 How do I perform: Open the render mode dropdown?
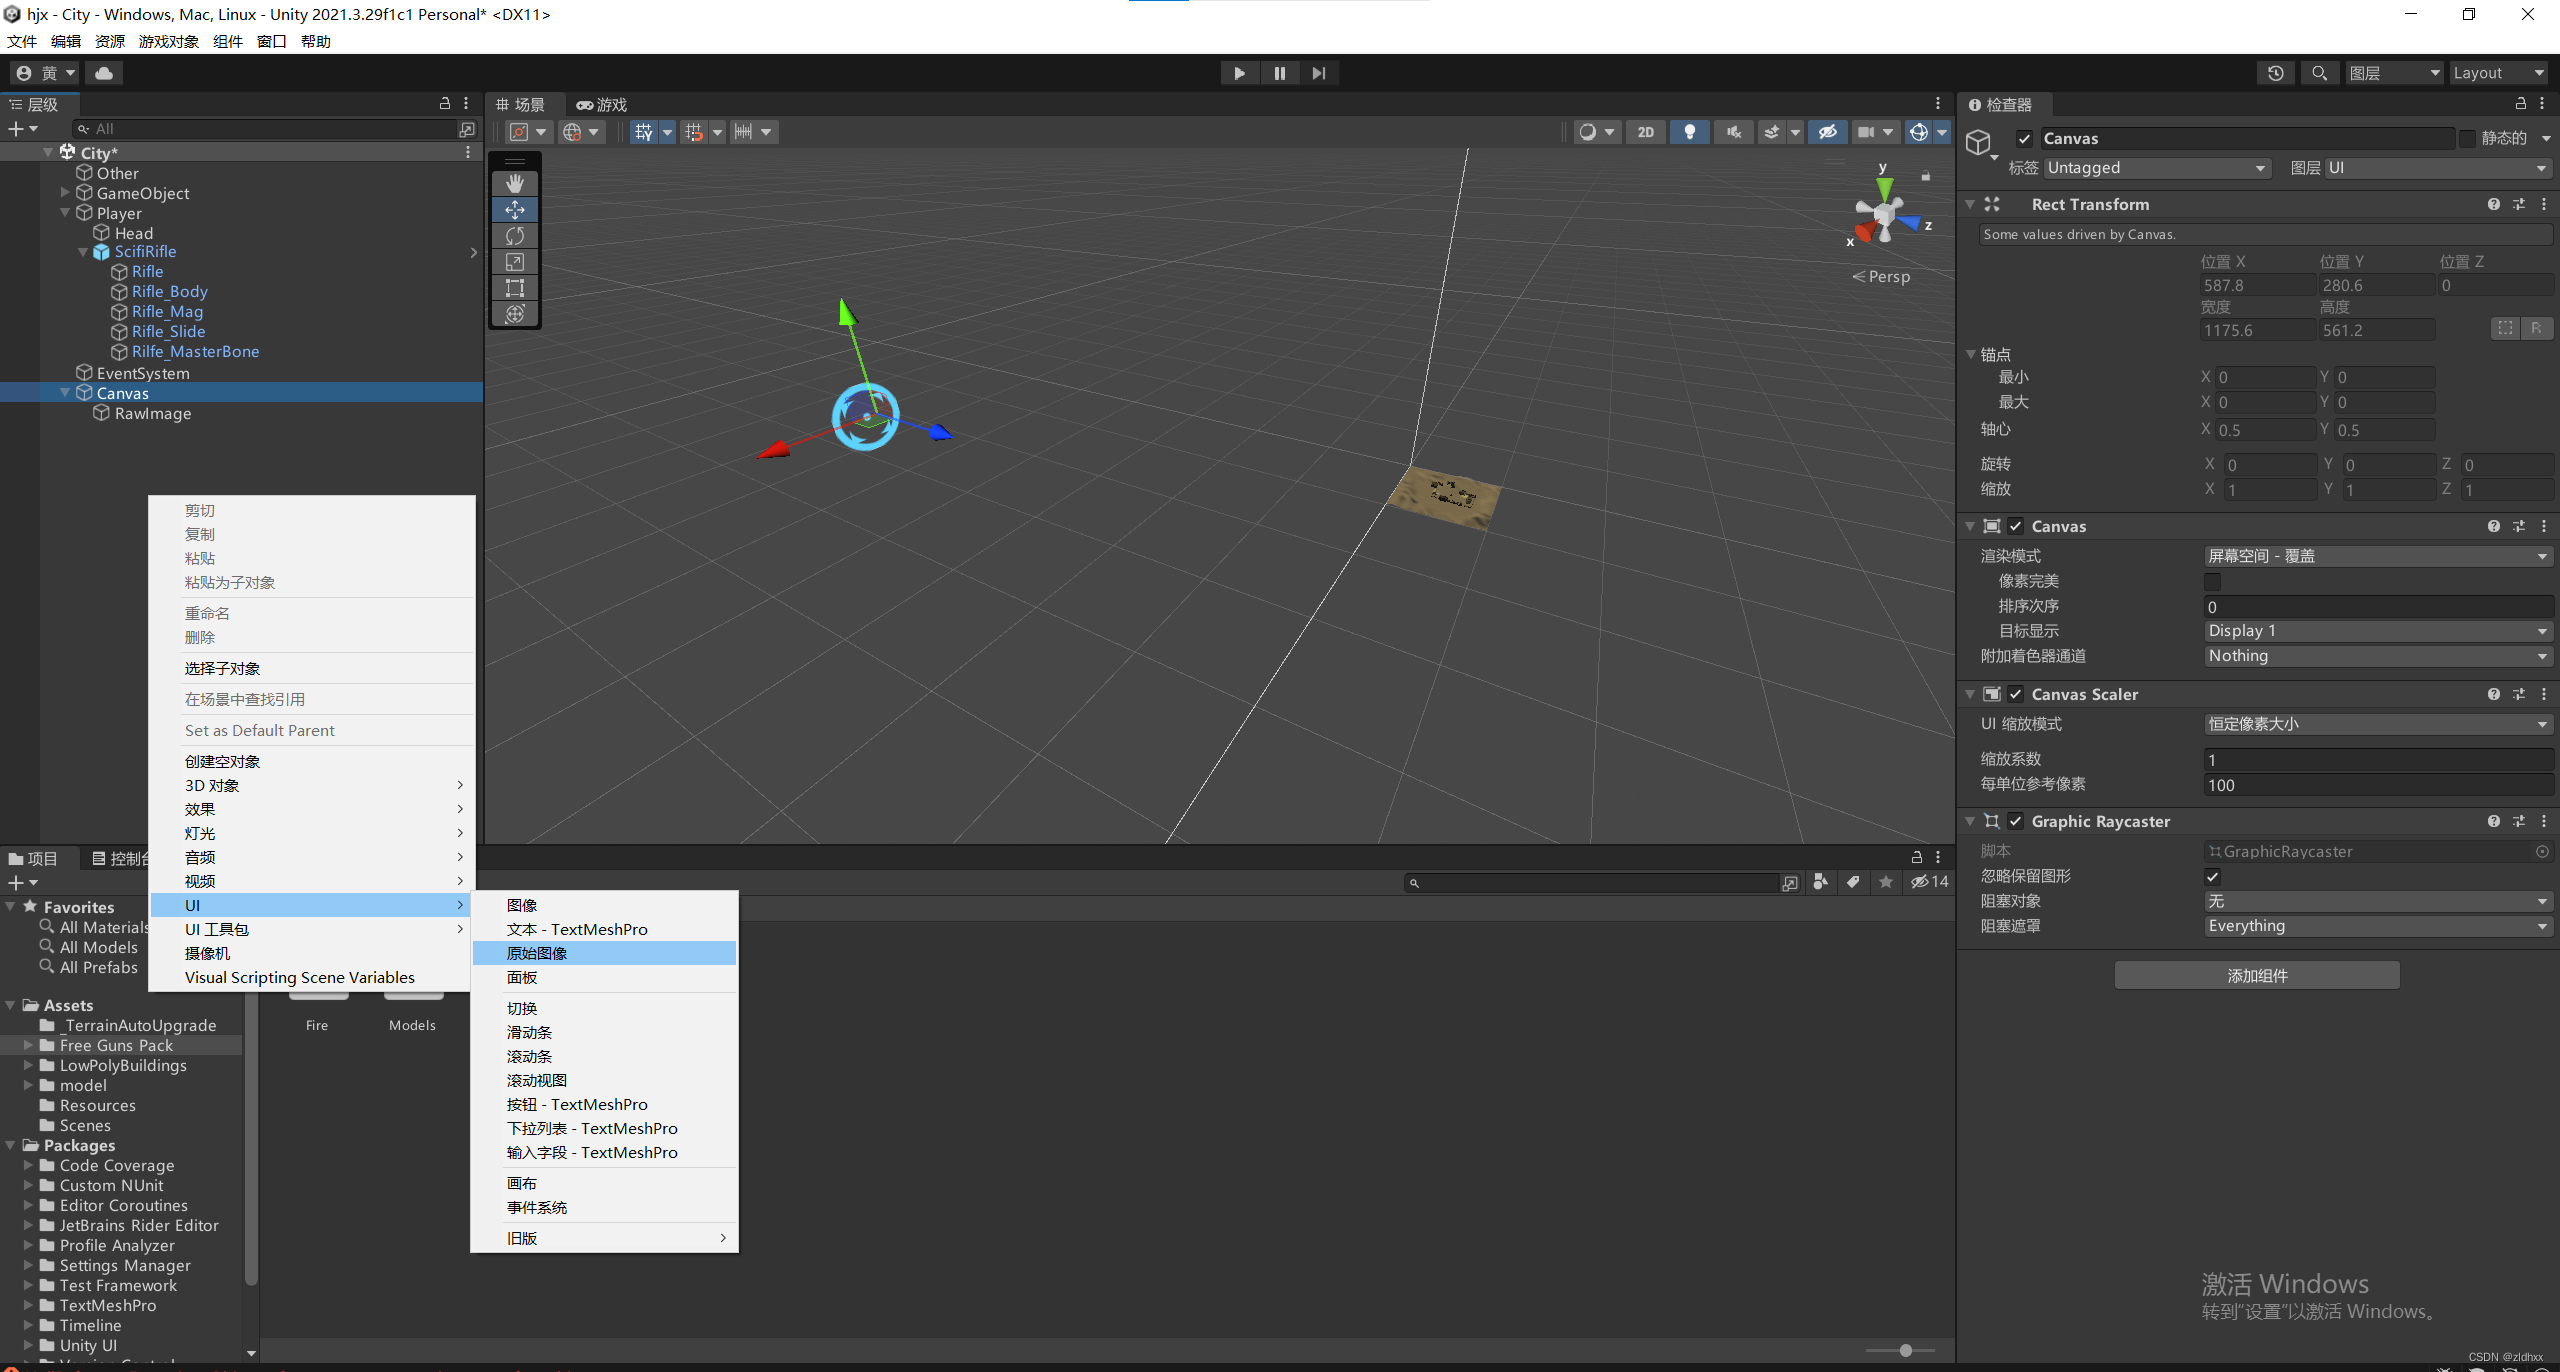click(x=2377, y=556)
